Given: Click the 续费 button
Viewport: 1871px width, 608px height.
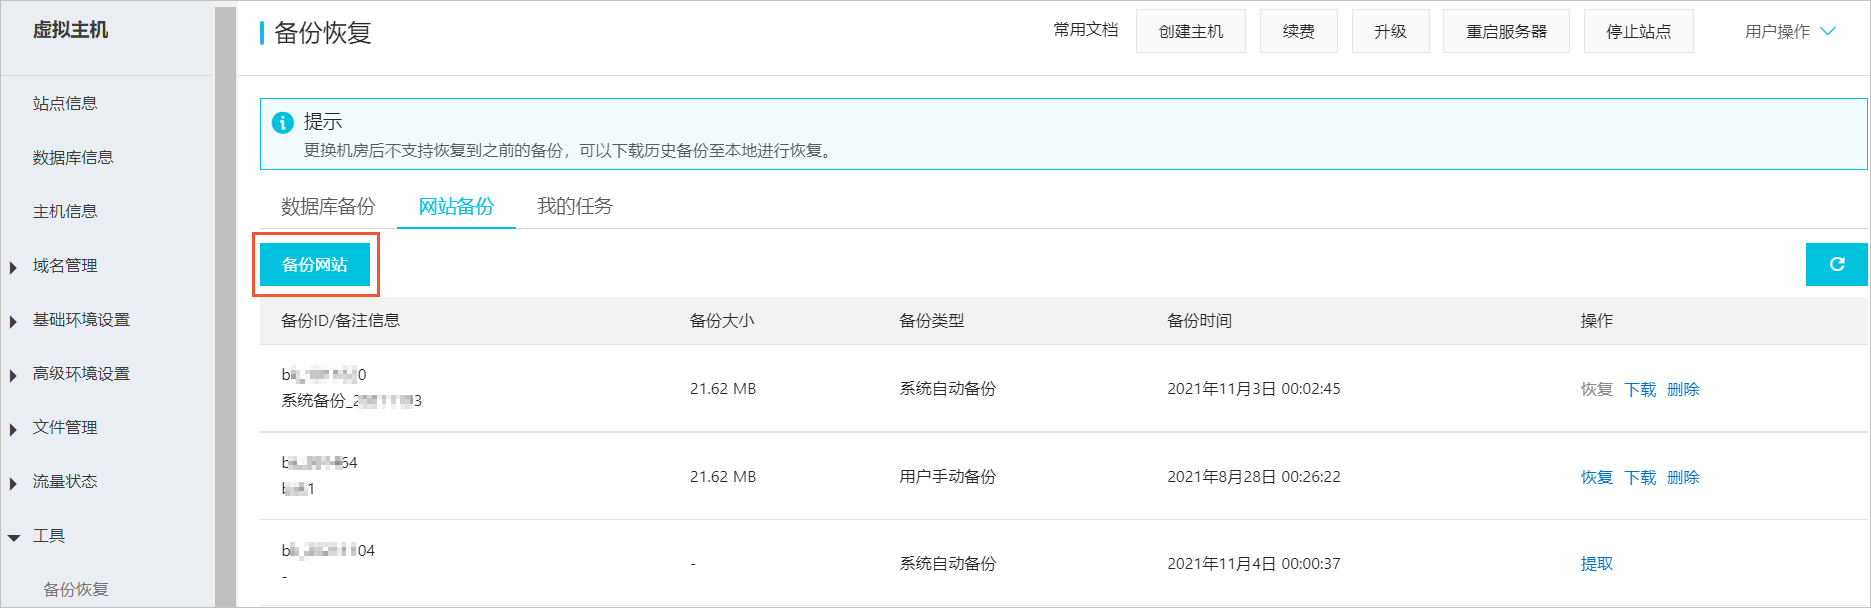Looking at the screenshot, I should (1299, 31).
